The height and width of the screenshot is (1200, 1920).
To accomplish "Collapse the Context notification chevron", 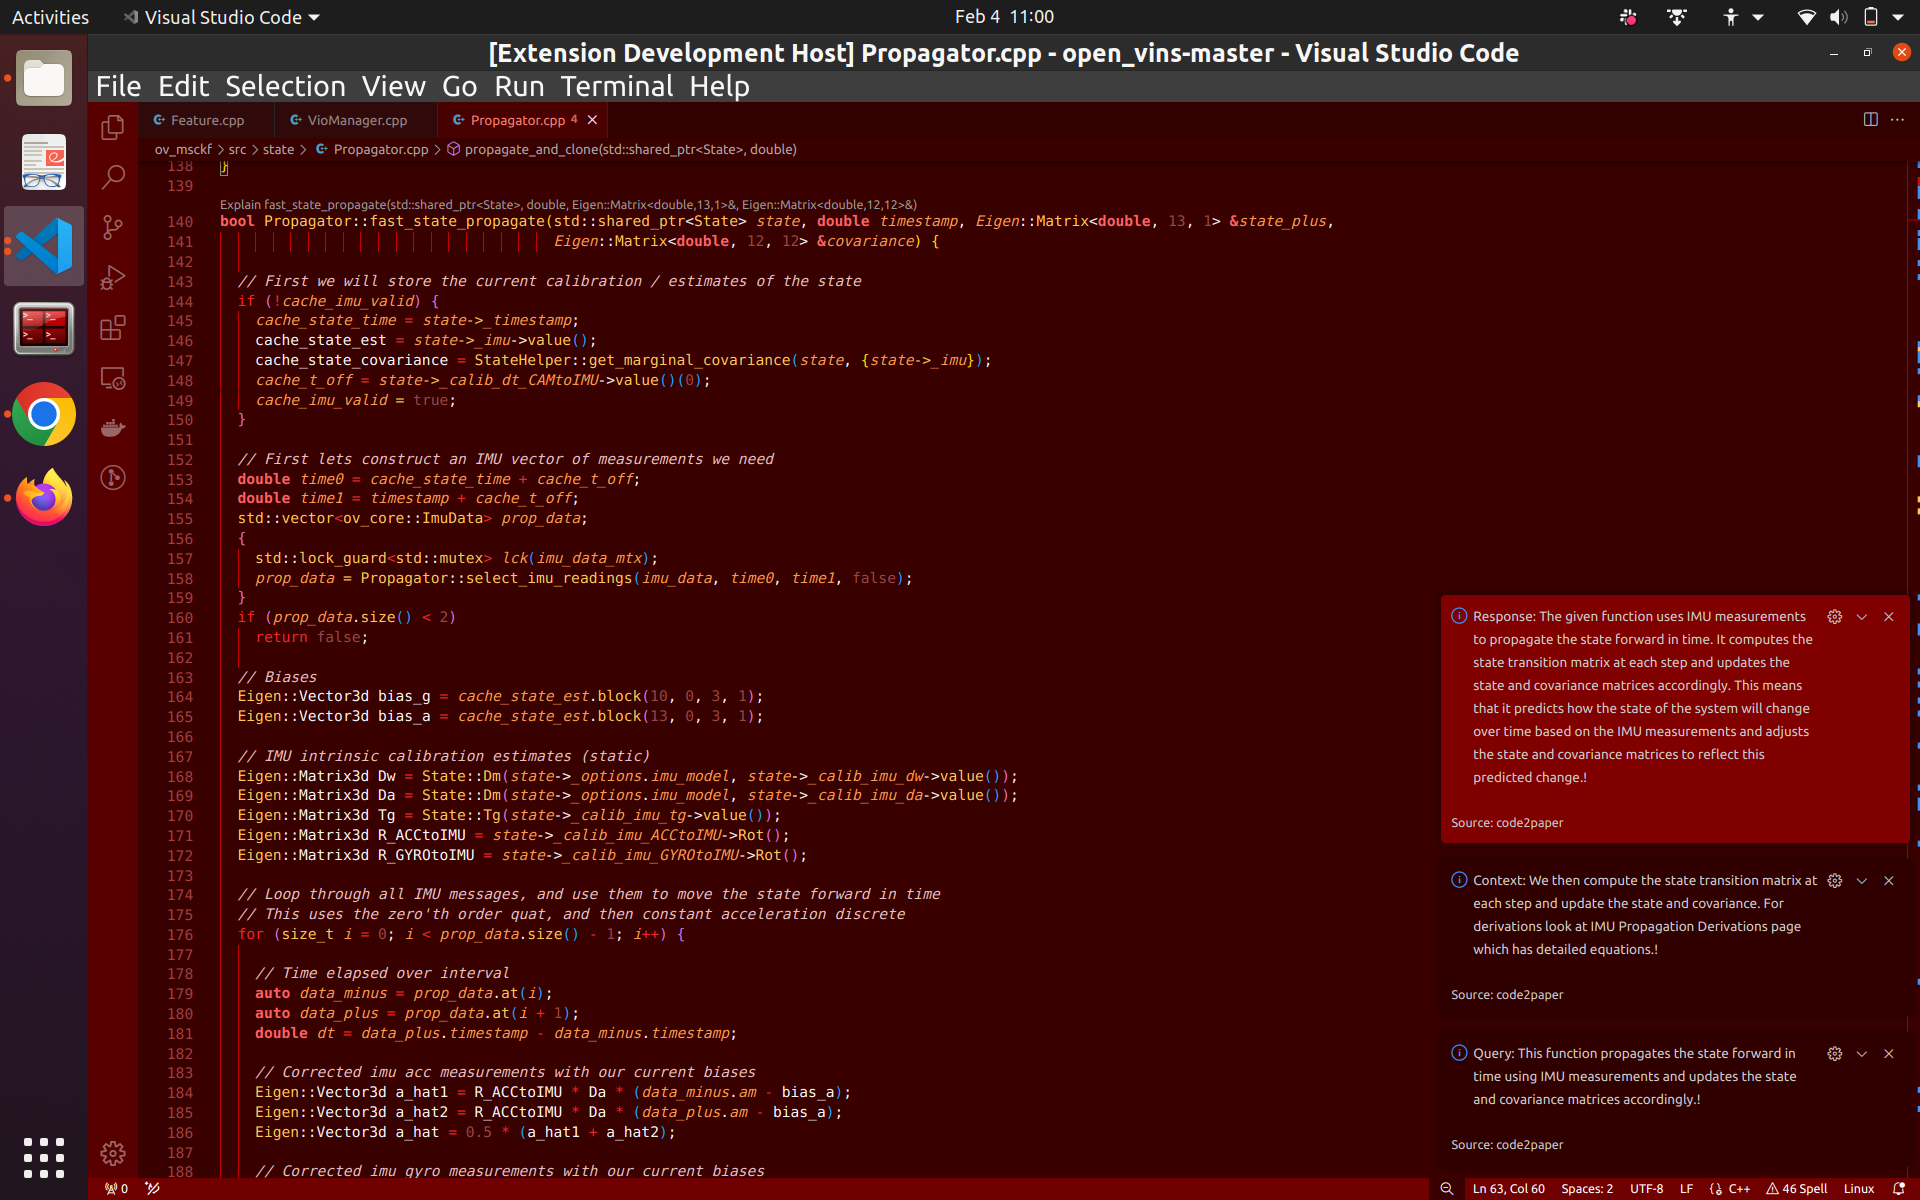I will coord(1861,881).
